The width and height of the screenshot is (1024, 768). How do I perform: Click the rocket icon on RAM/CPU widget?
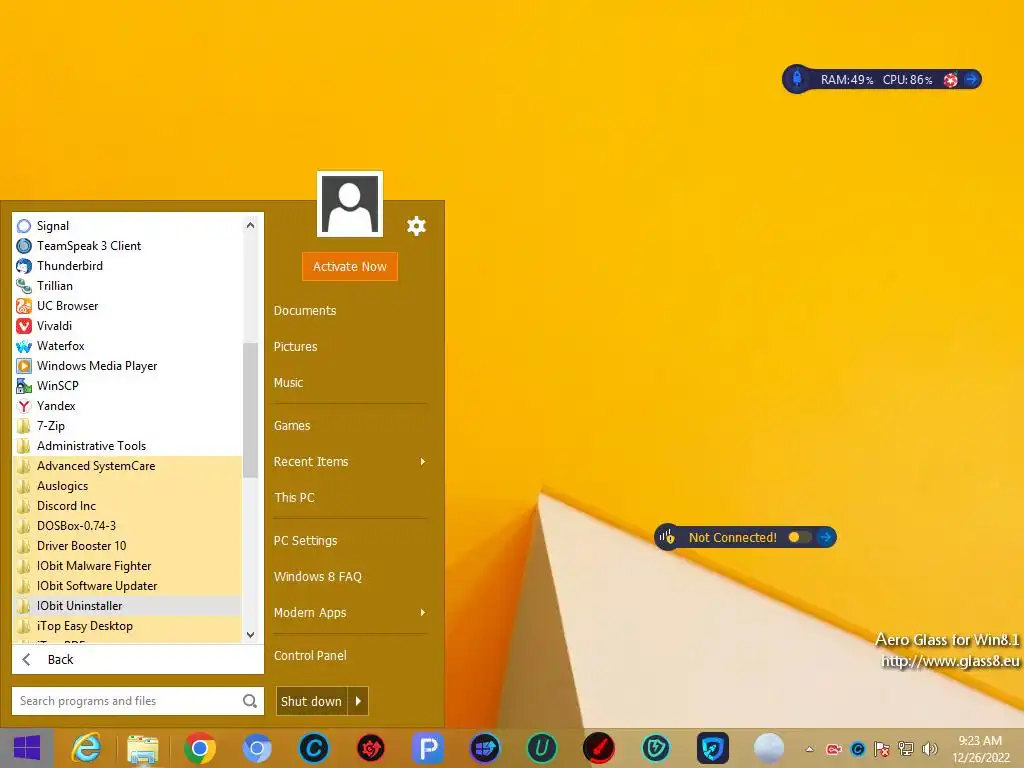(797, 79)
